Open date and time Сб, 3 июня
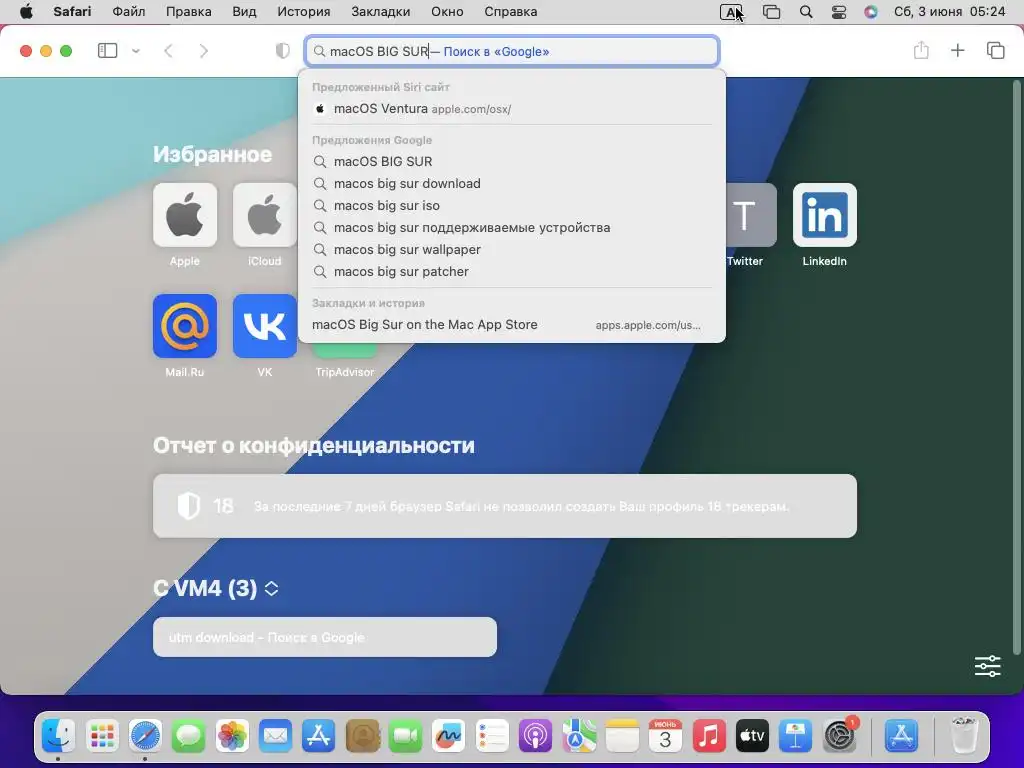Viewport: 1024px width, 768px height. tap(950, 12)
